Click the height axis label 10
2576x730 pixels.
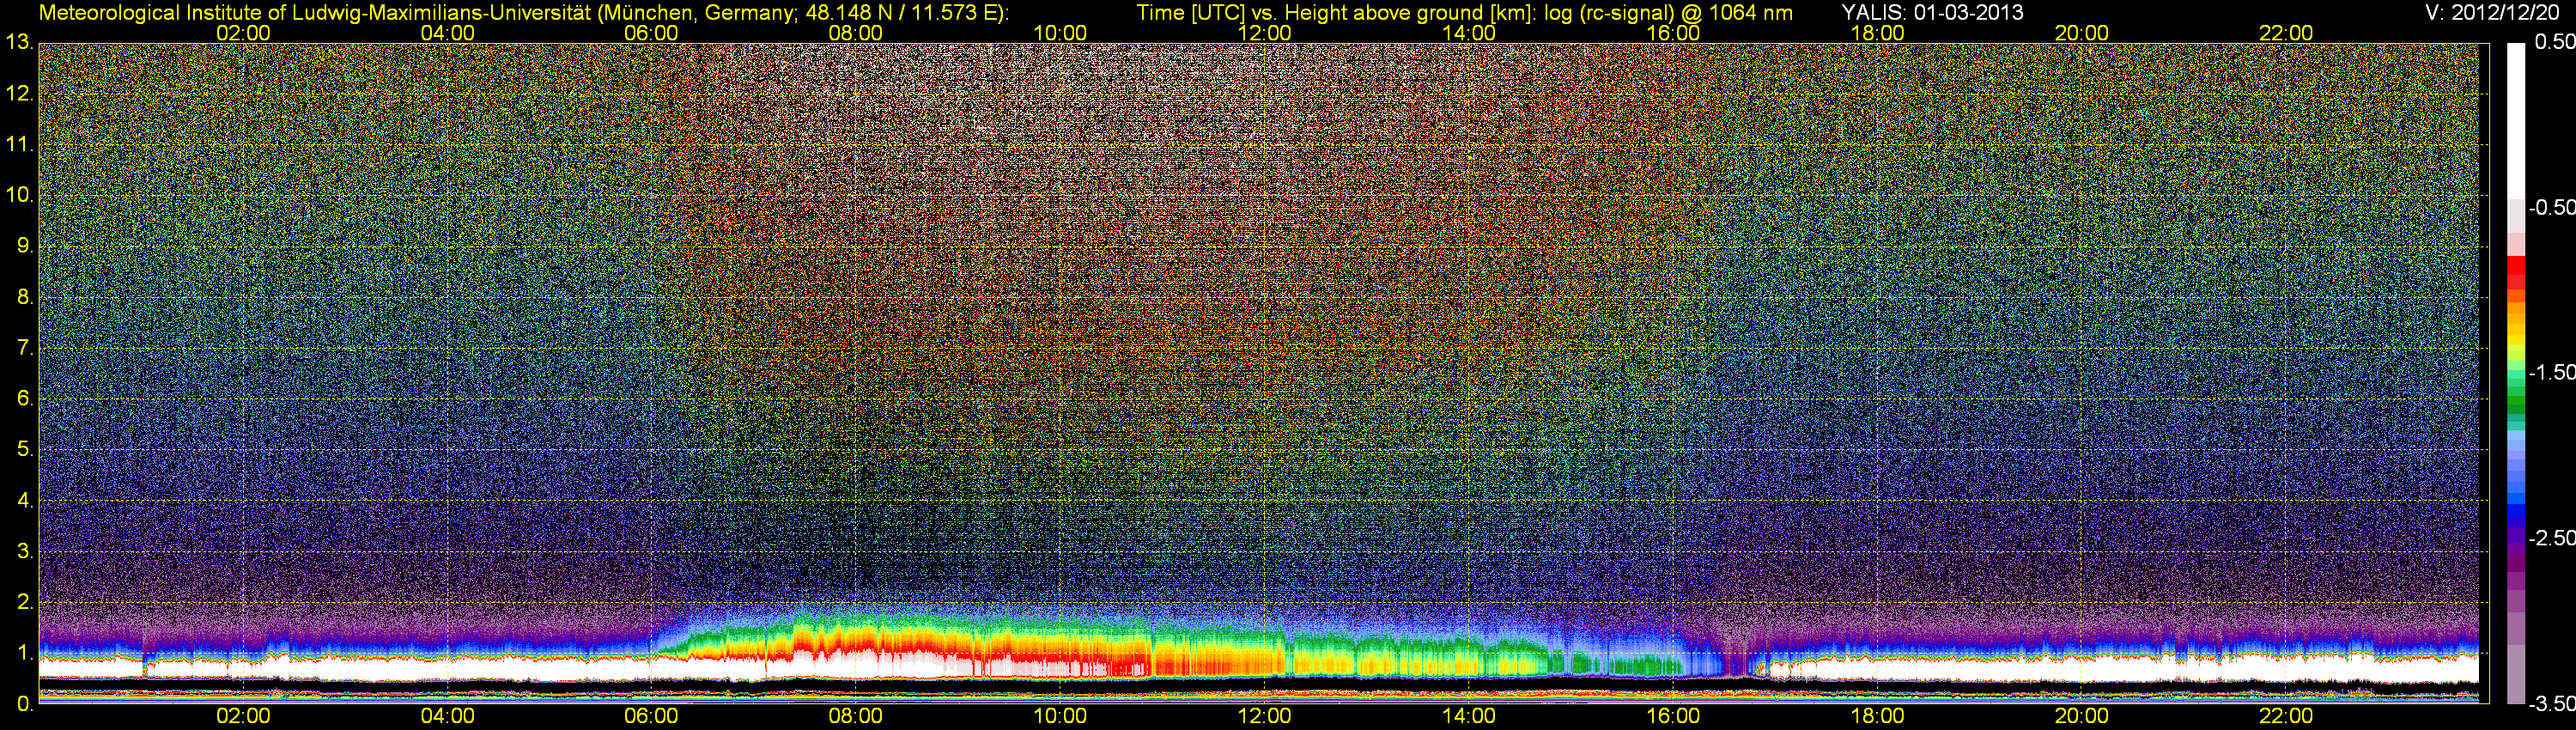pyautogui.click(x=19, y=195)
